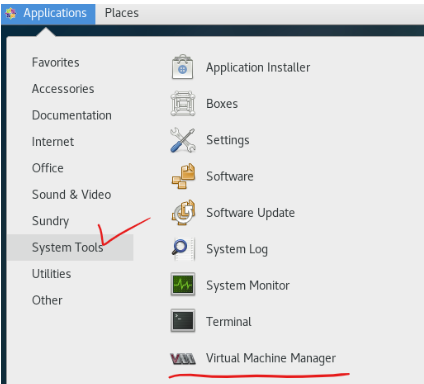The width and height of the screenshot is (424, 384).
Task: Click the Terminal text label
Action: pos(229,322)
